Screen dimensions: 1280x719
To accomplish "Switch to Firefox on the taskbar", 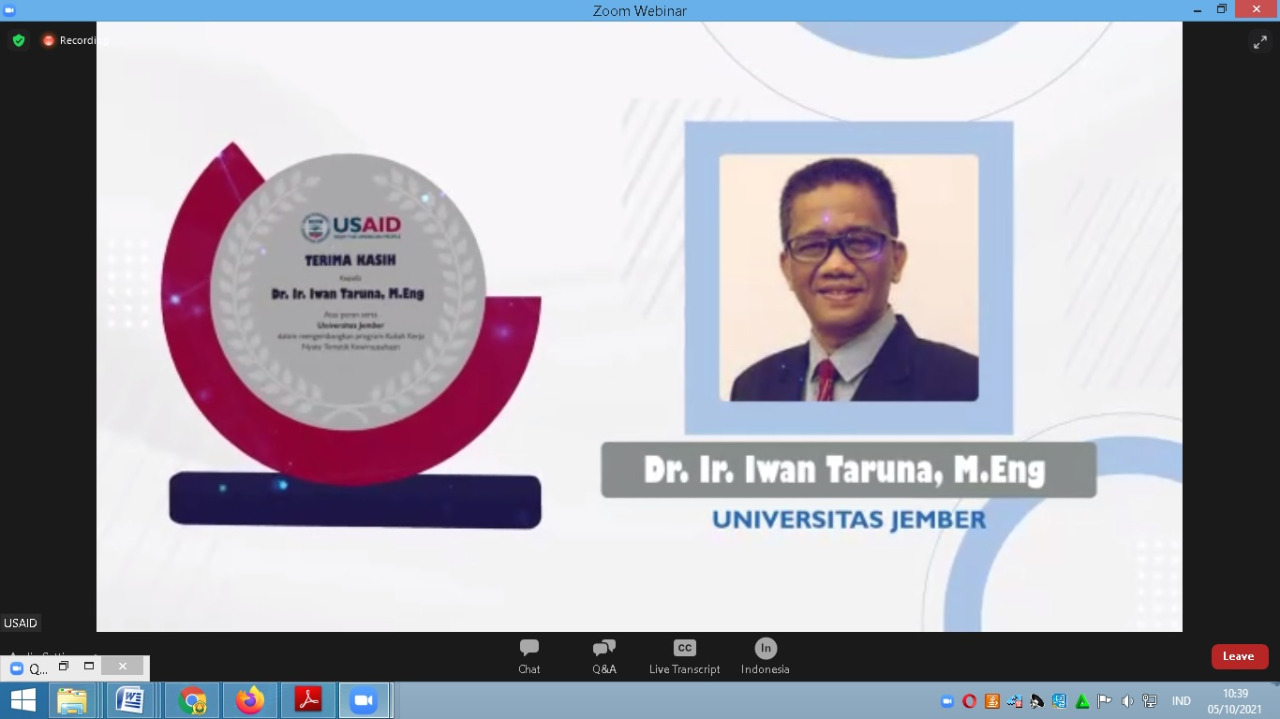I will [x=250, y=701].
